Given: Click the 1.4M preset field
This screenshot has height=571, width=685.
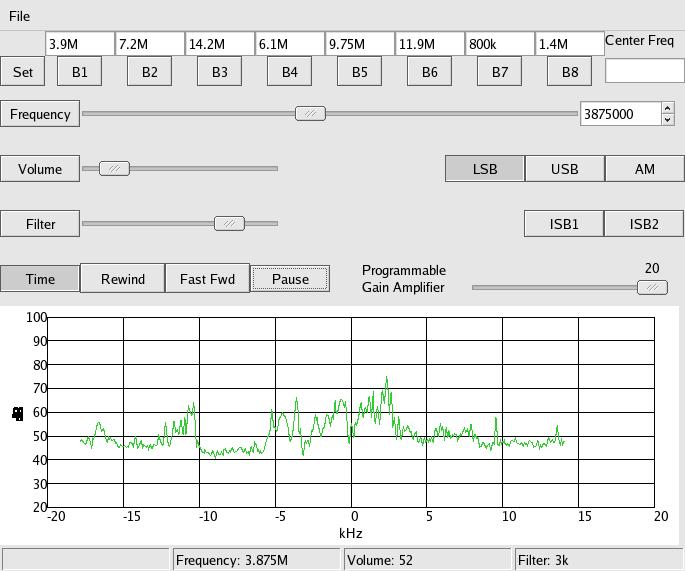Looking at the screenshot, I should pos(570,44).
